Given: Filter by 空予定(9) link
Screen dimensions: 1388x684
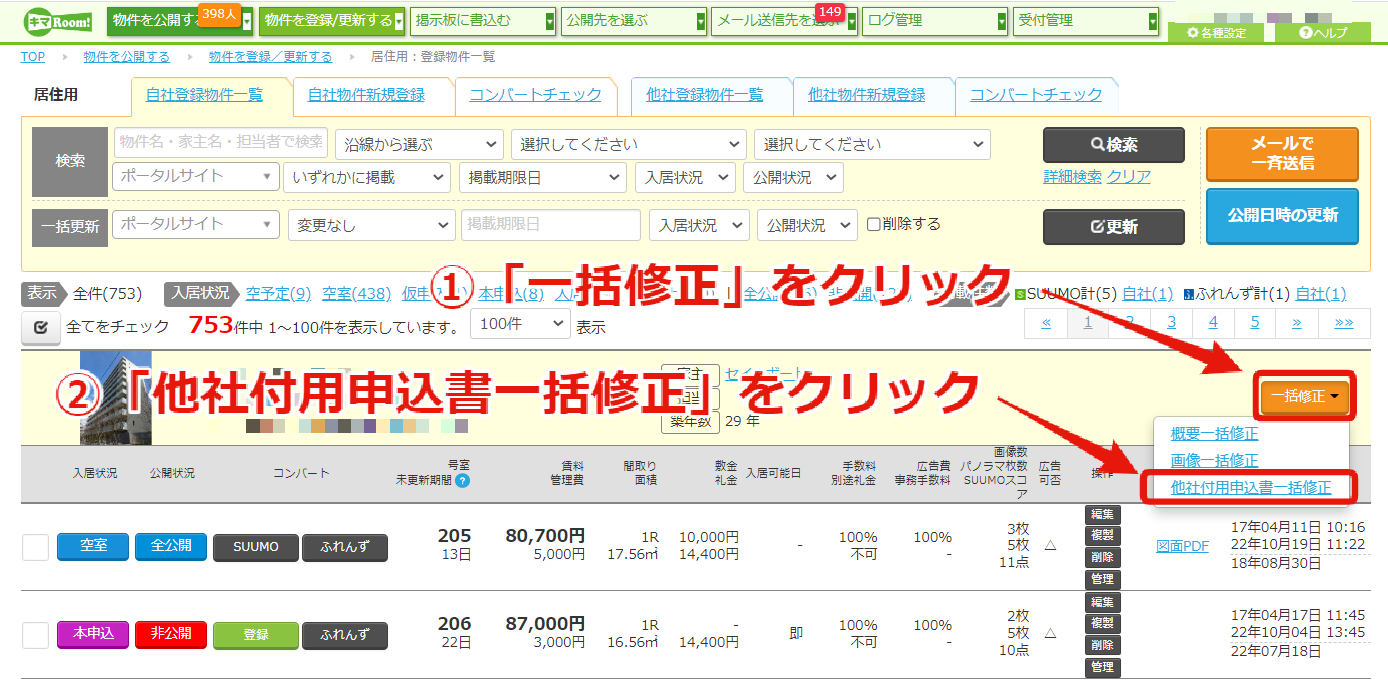Looking at the screenshot, I should pyautogui.click(x=278, y=294).
